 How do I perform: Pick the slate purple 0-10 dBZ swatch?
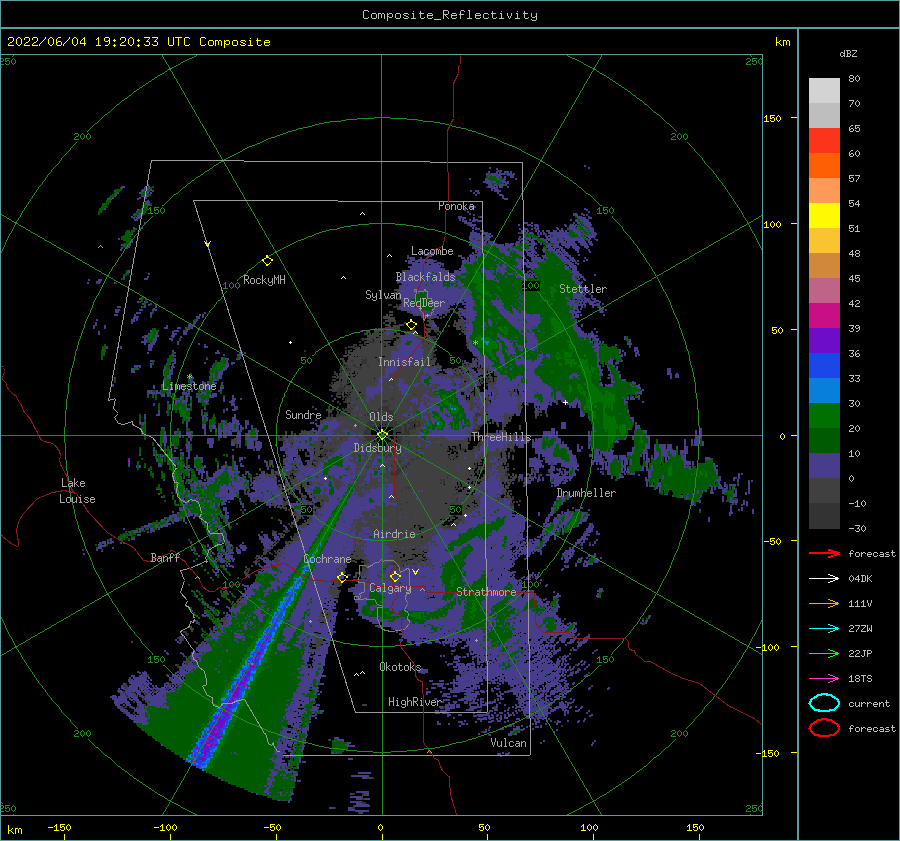pos(824,466)
